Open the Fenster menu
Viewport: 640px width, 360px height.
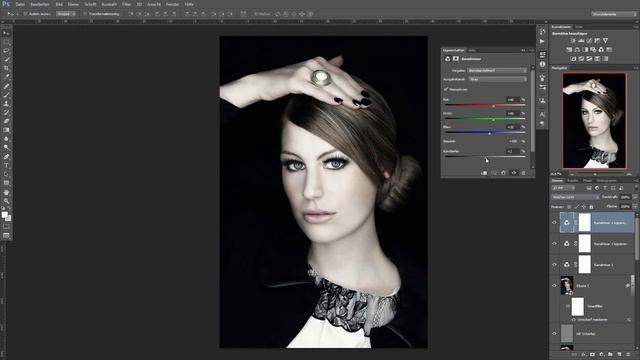pos(172,4)
